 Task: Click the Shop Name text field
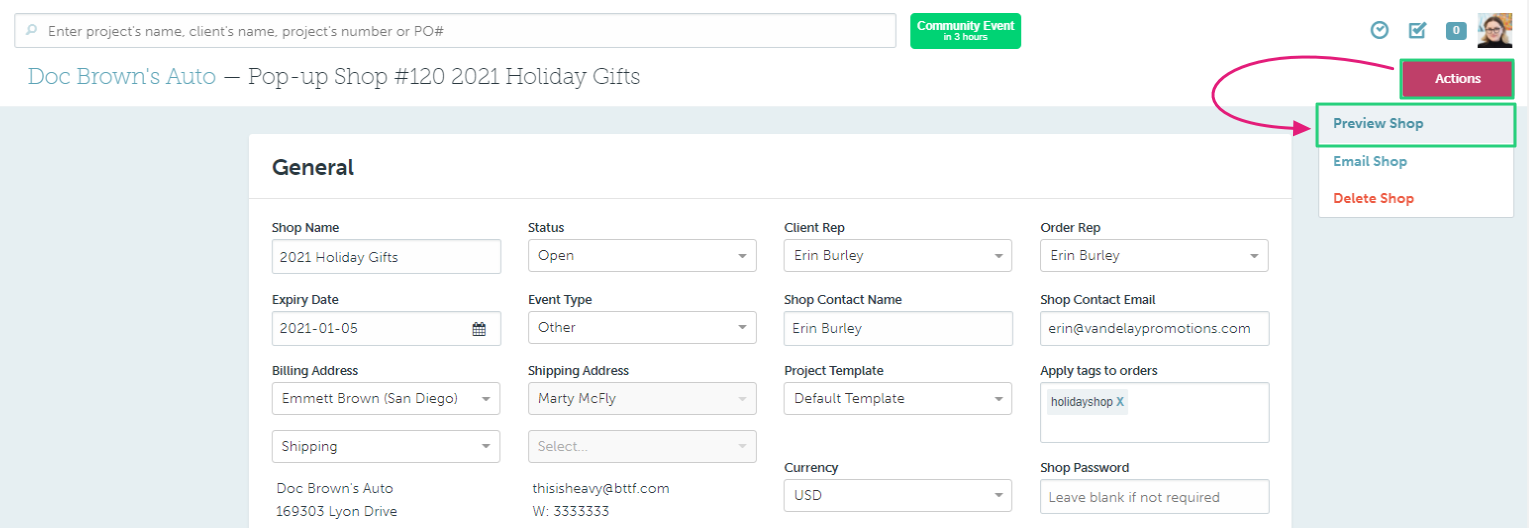click(386, 257)
